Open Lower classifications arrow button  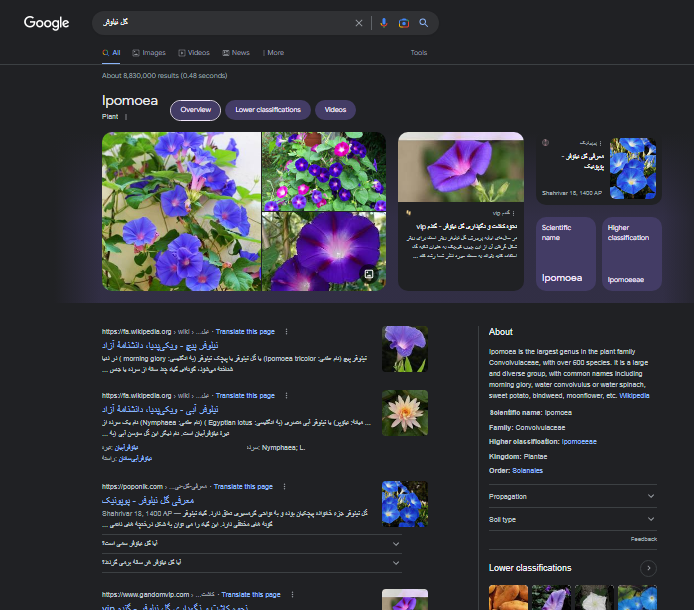coord(648,568)
